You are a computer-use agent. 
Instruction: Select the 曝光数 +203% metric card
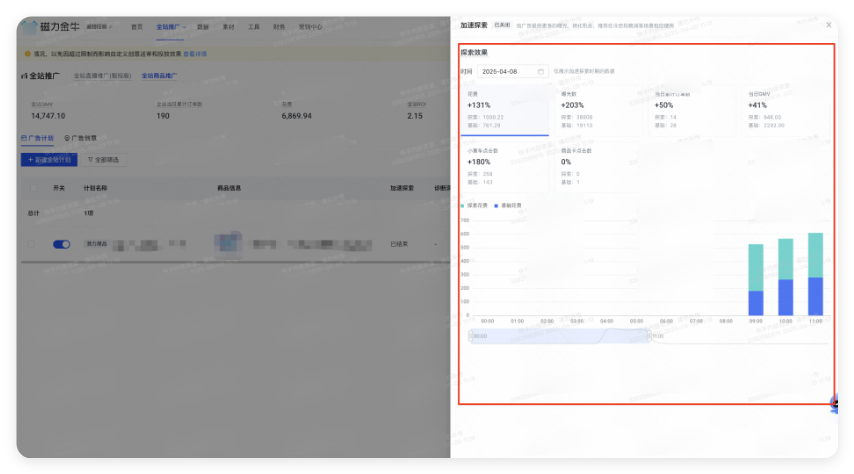point(596,109)
